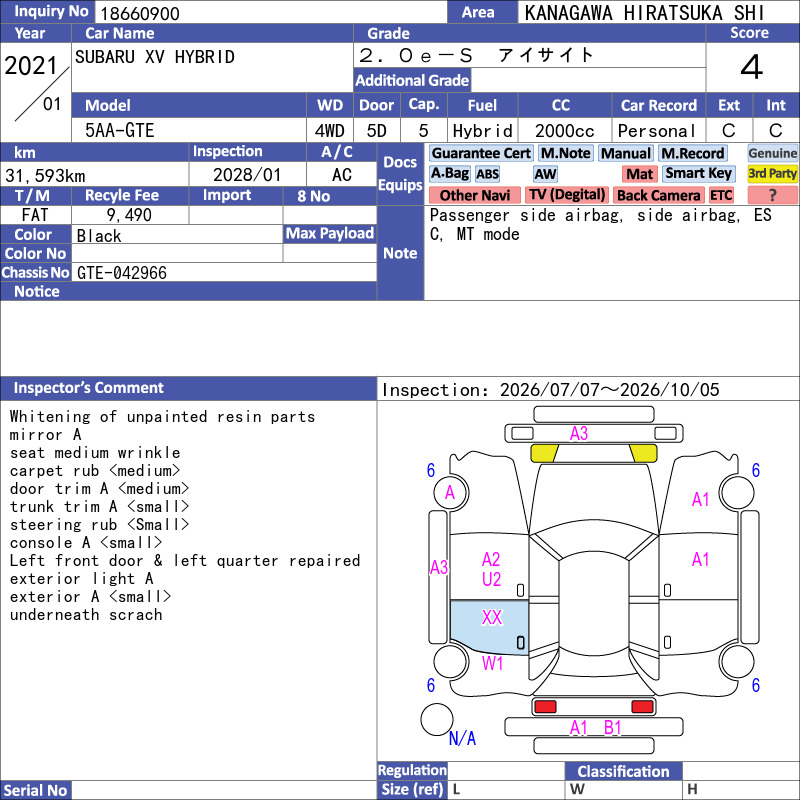
Task: Click the TV (Degital) badge
Action: coord(566,195)
